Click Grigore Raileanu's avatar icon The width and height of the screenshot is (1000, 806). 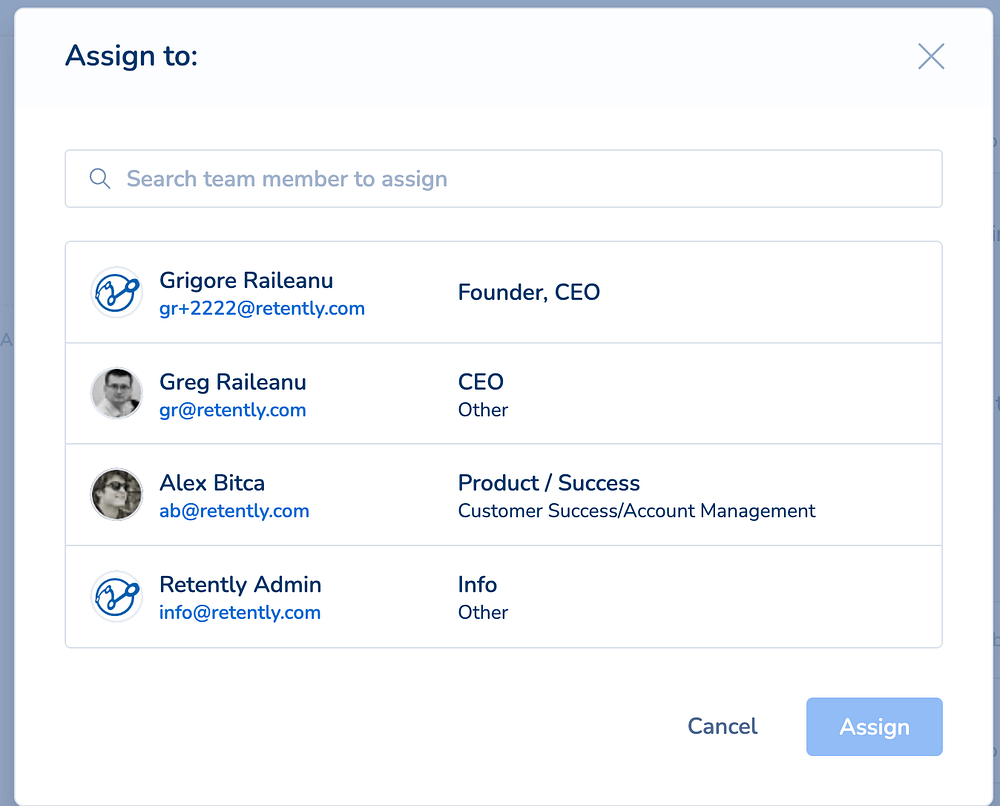point(116,293)
